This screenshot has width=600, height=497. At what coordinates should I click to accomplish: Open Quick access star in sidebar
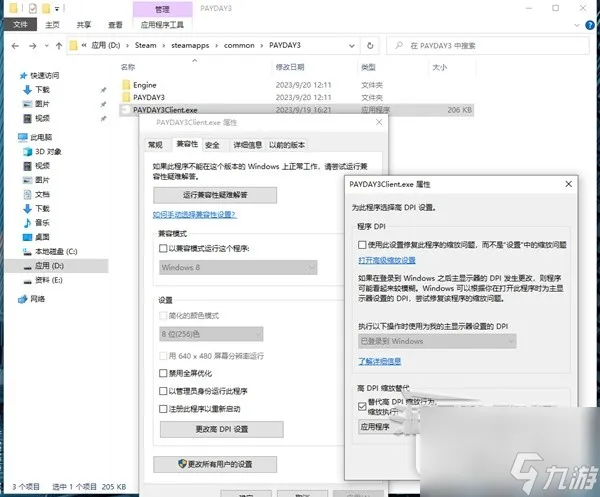click(23, 75)
